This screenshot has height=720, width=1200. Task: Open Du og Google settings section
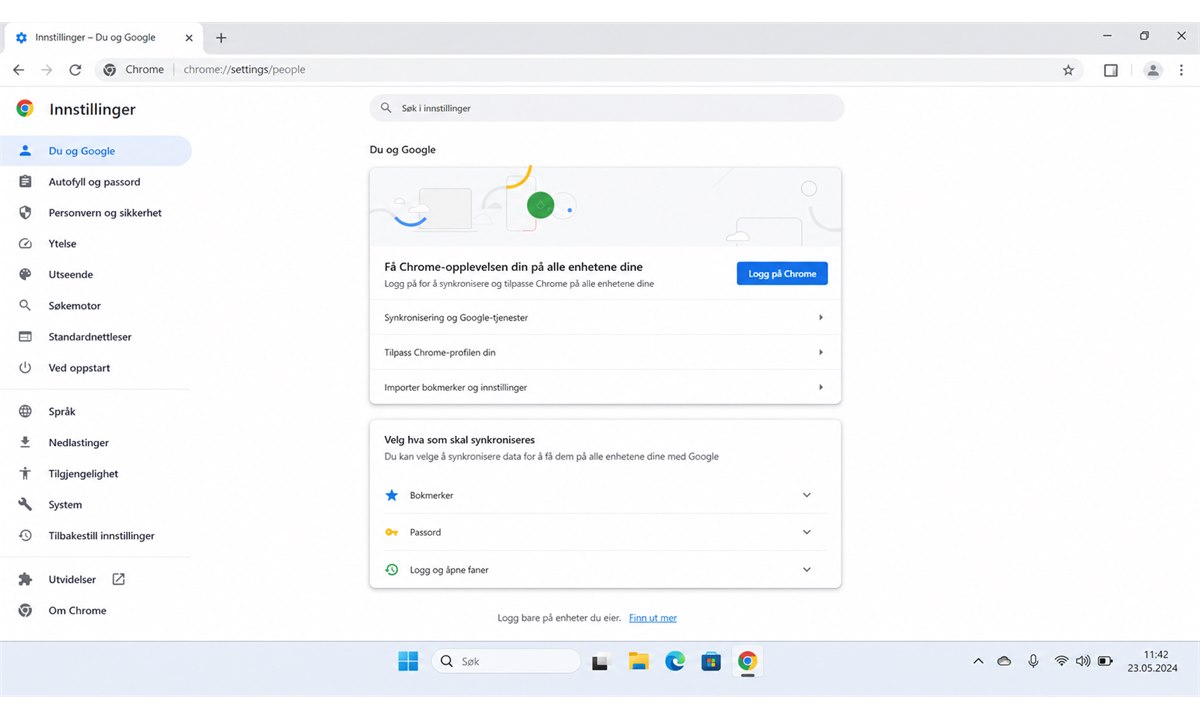click(95, 151)
